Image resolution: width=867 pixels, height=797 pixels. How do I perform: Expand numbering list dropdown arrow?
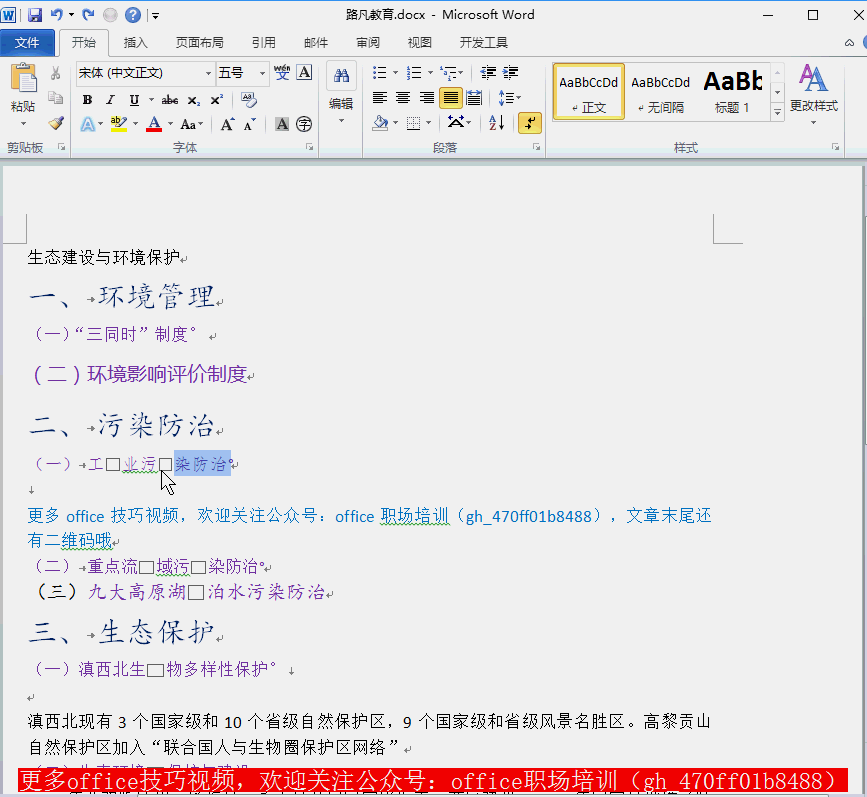(430, 72)
